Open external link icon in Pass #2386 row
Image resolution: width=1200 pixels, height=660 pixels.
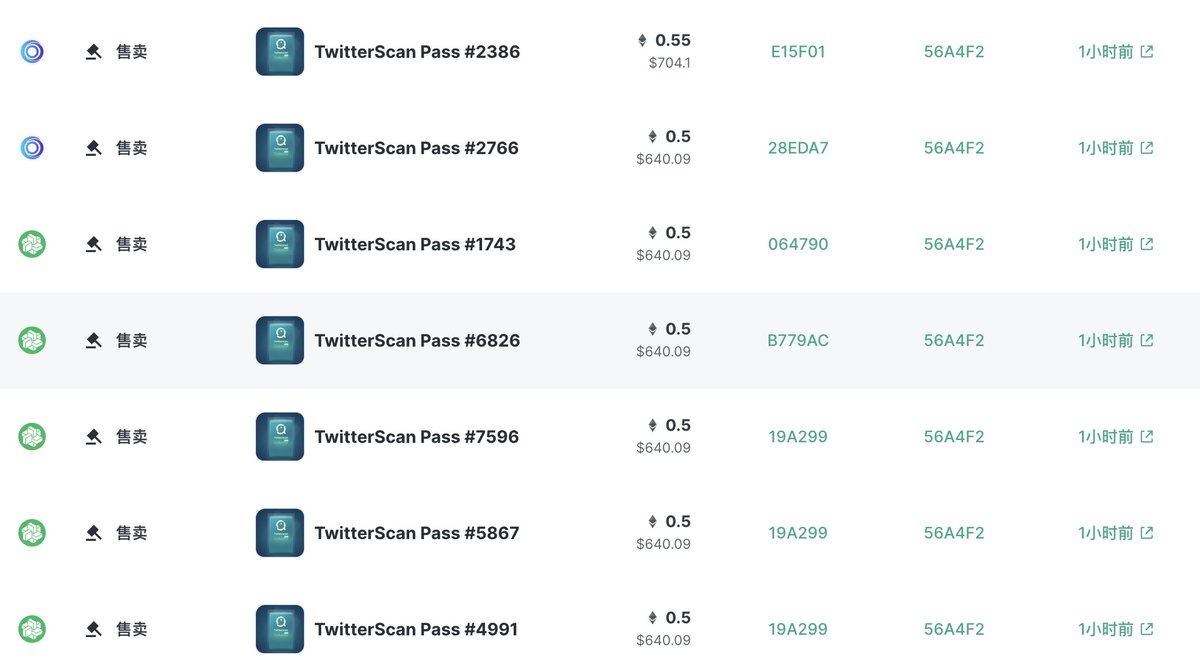click(1147, 52)
